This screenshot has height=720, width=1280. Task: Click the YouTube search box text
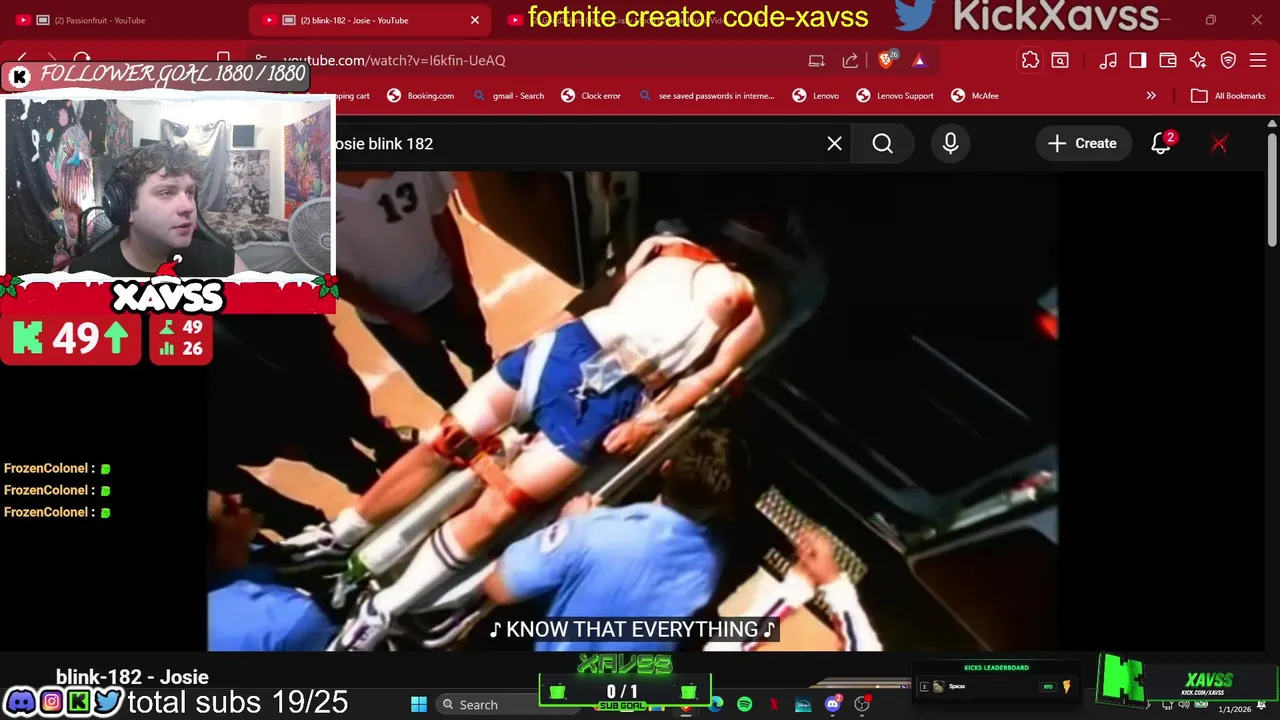[x=384, y=144]
